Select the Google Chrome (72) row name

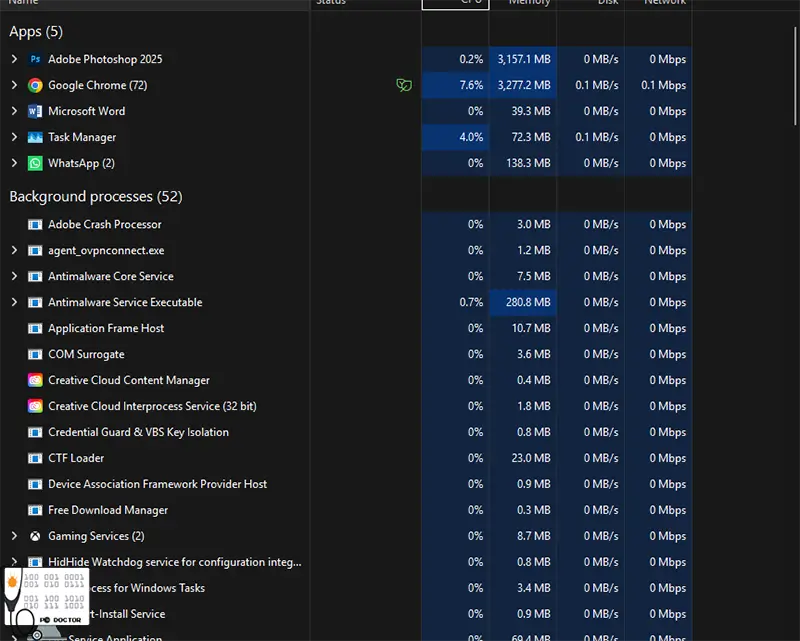click(97, 85)
